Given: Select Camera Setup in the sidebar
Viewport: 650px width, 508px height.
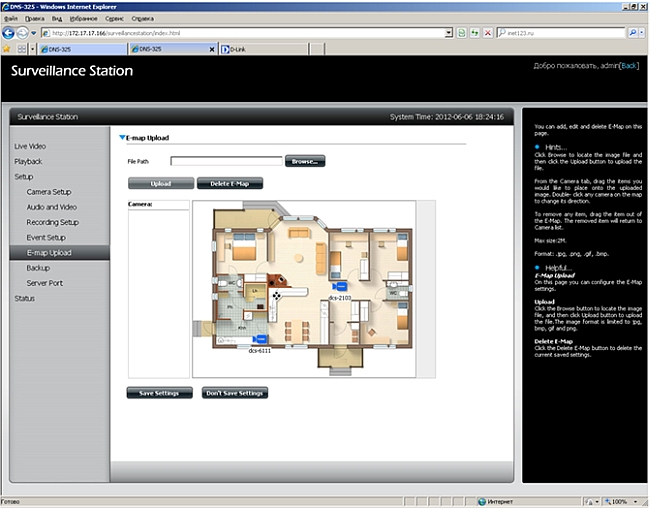Looking at the screenshot, I should [x=49, y=192].
